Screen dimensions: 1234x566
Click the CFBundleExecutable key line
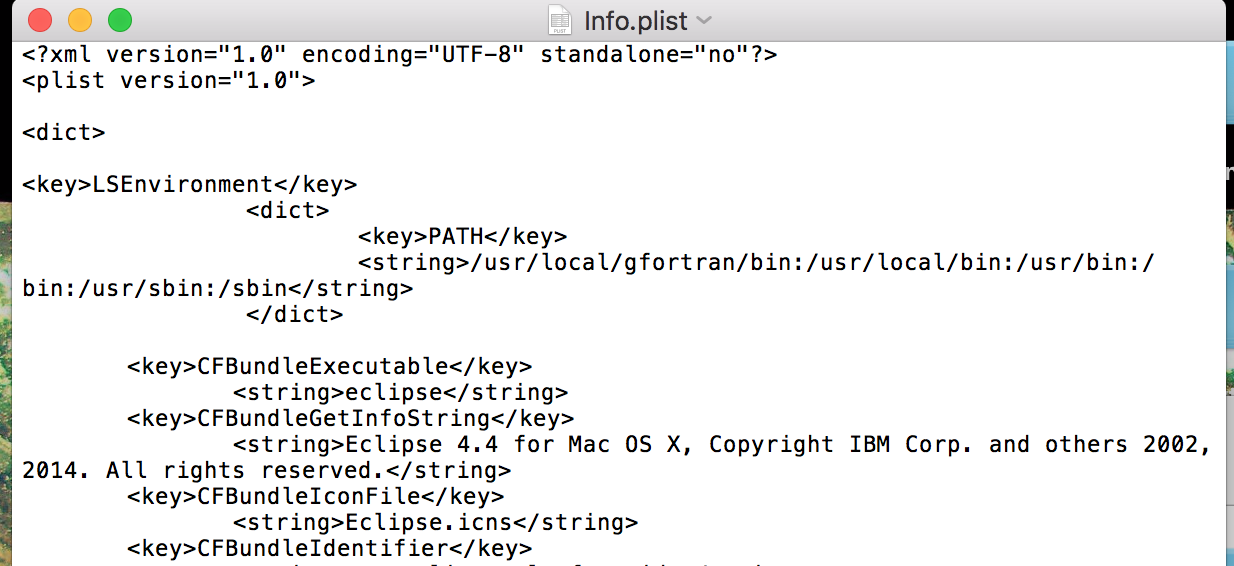(329, 366)
